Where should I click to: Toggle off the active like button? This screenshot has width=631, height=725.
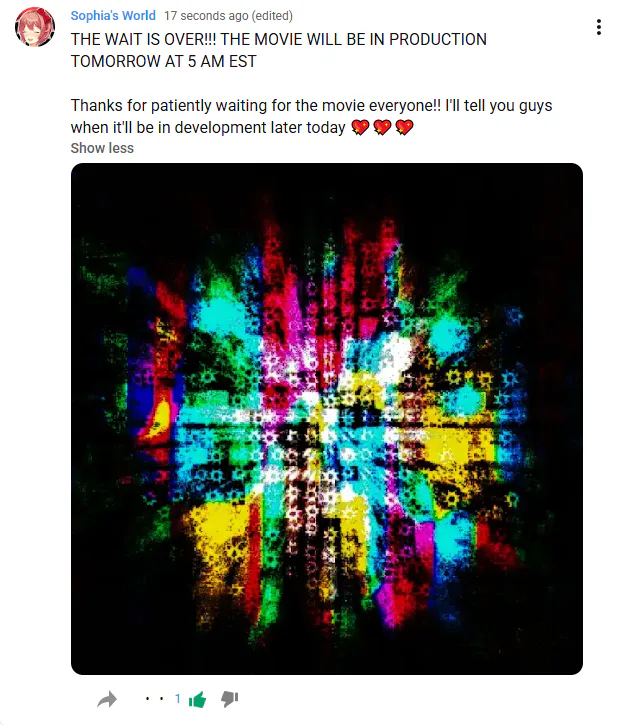197,699
